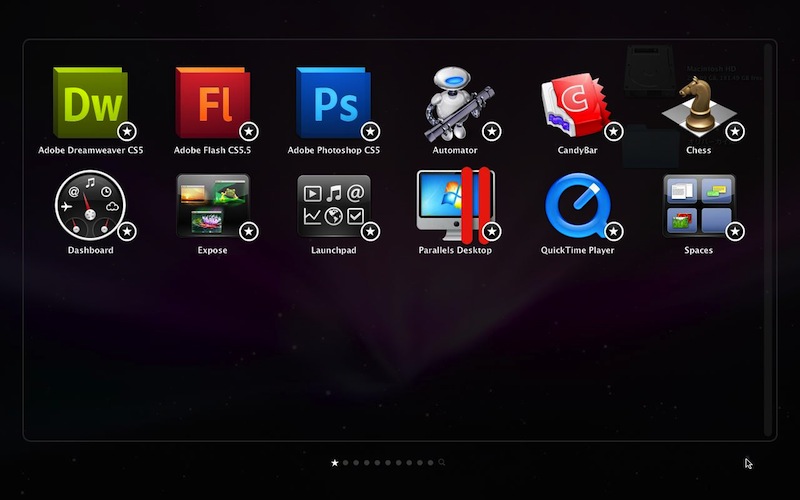Click the vertical scrollbar on the right
800x500 pixels.
coord(768,238)
